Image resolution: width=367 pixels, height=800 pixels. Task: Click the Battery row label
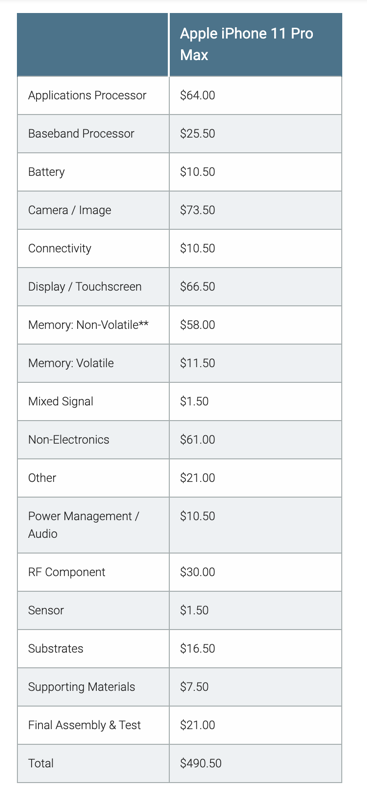pyautogui.click(x=46, y=172)
